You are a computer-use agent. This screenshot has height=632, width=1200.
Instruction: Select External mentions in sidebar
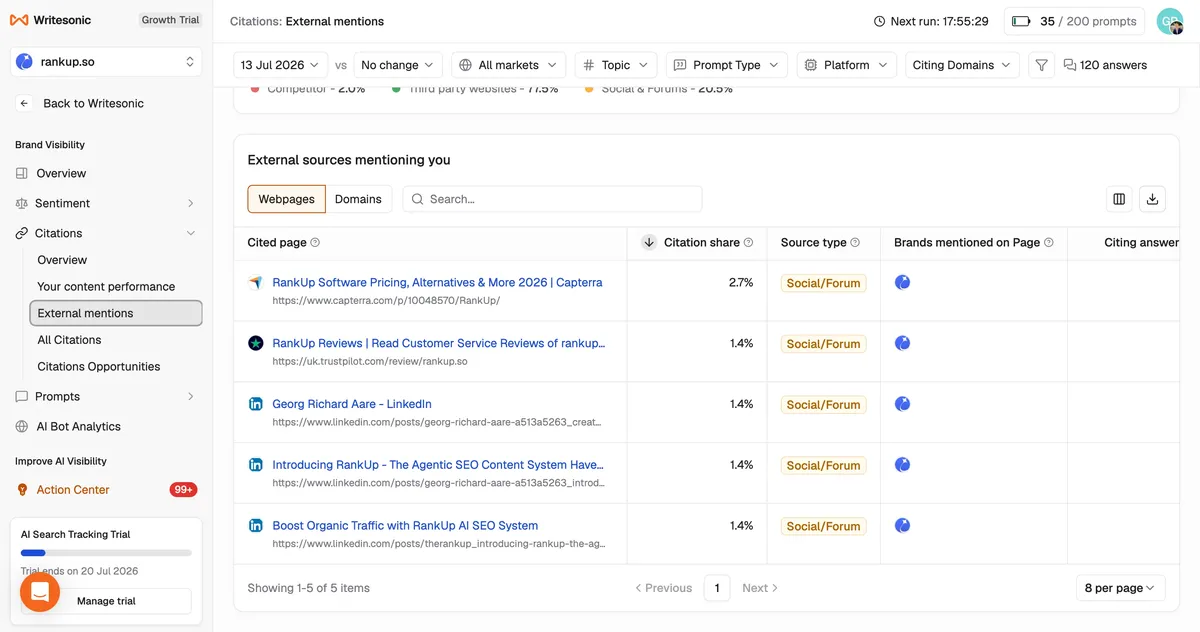[x=116, y=313]
